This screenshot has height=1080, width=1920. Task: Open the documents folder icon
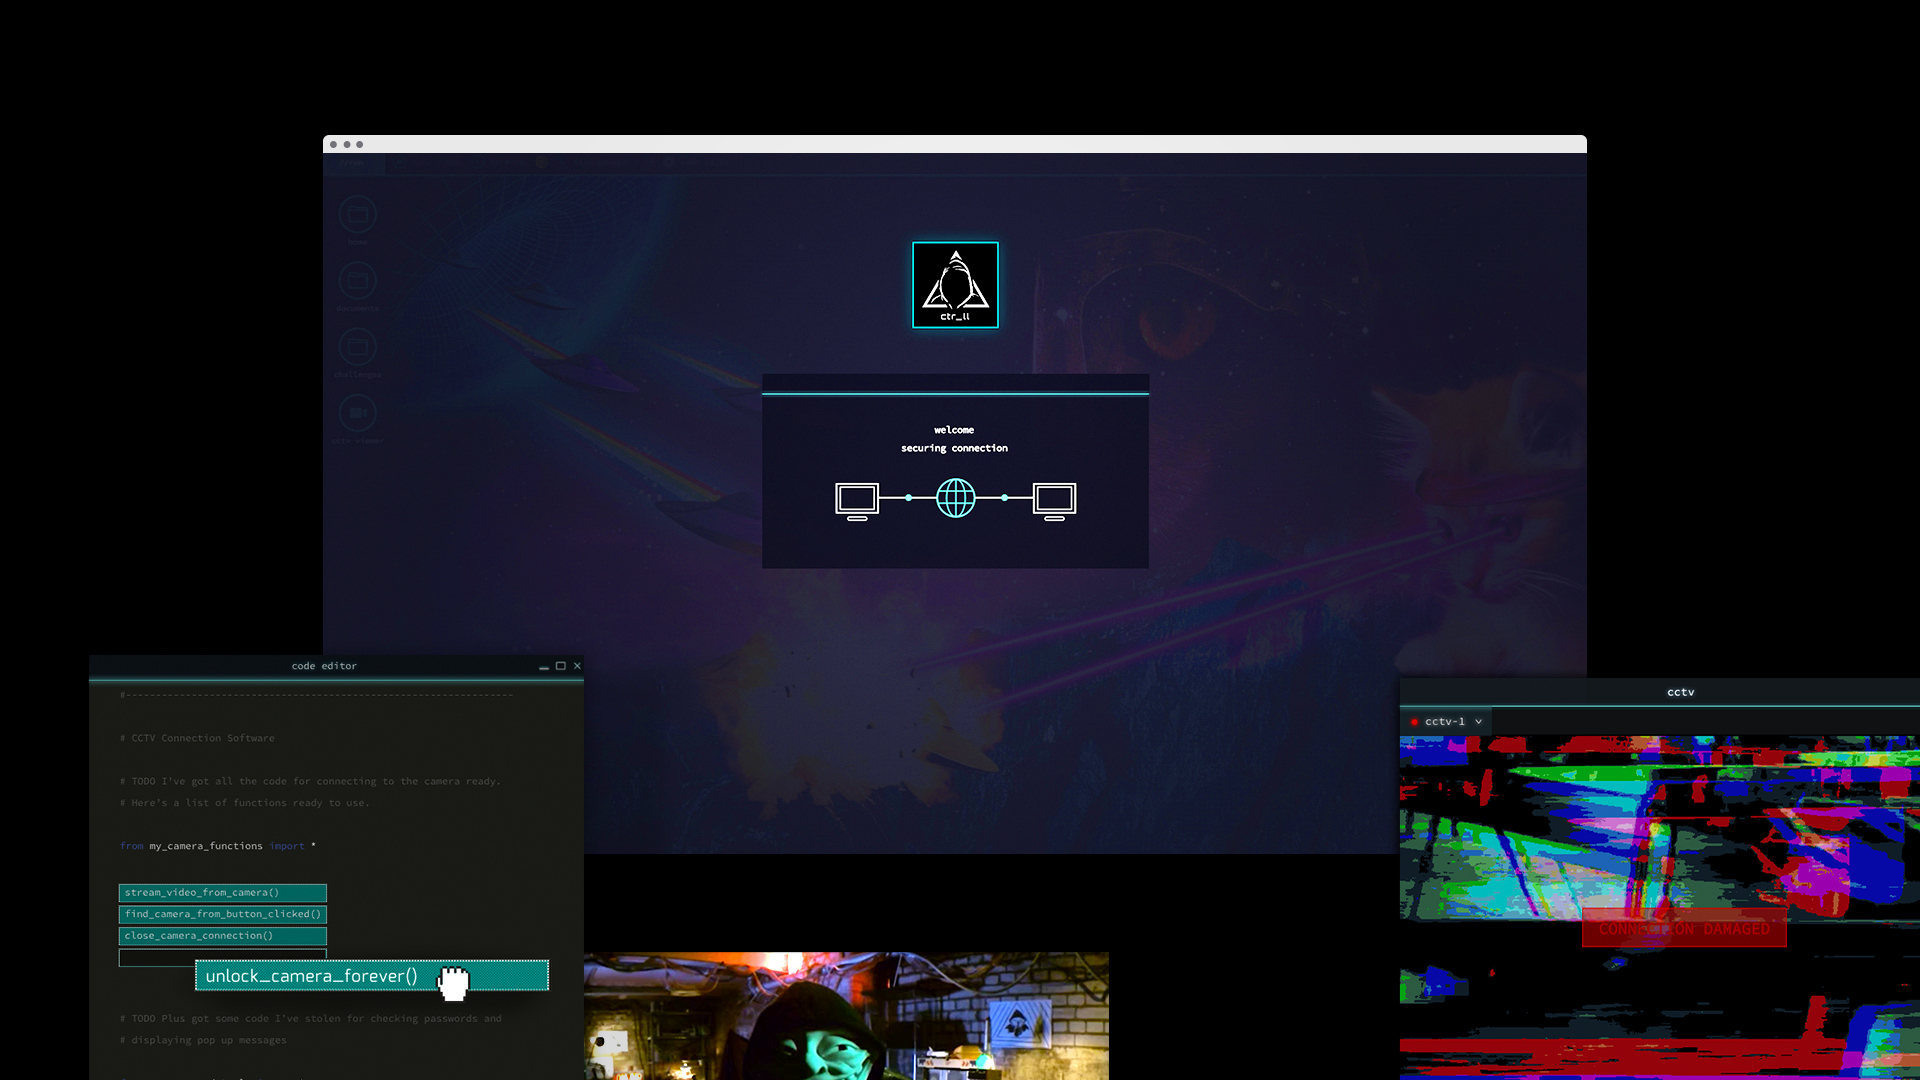(357, 281)
